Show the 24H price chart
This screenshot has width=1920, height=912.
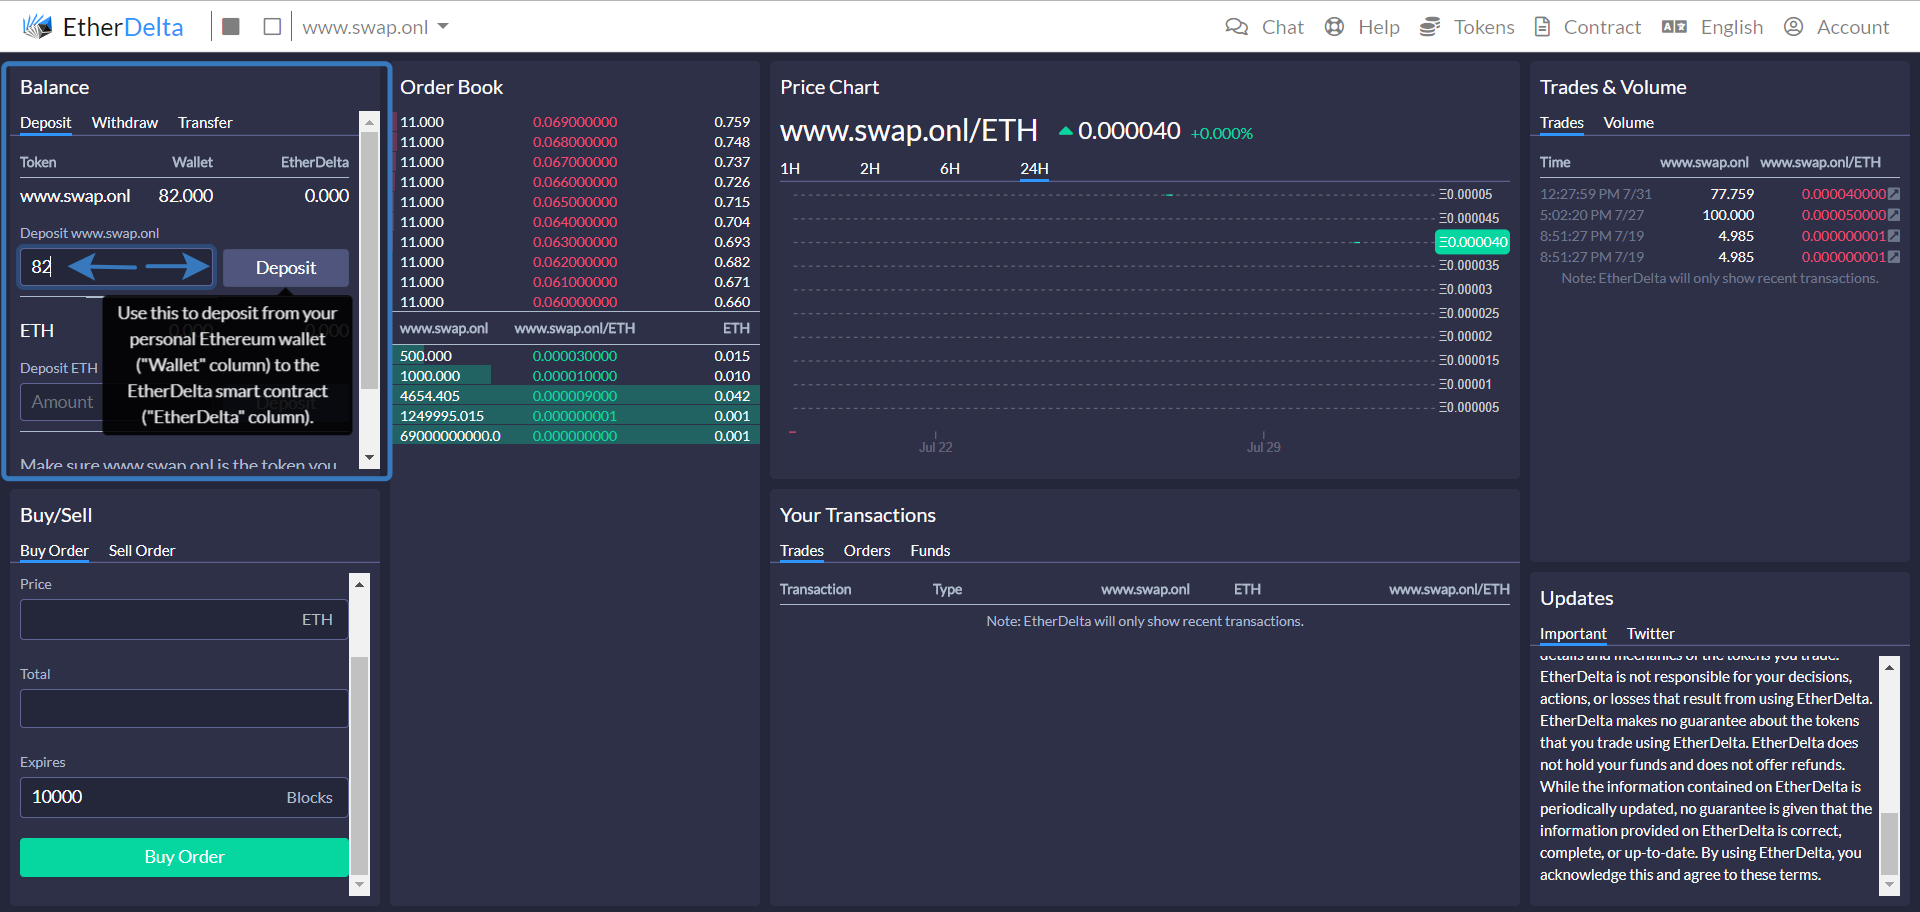pos(1034,169)
